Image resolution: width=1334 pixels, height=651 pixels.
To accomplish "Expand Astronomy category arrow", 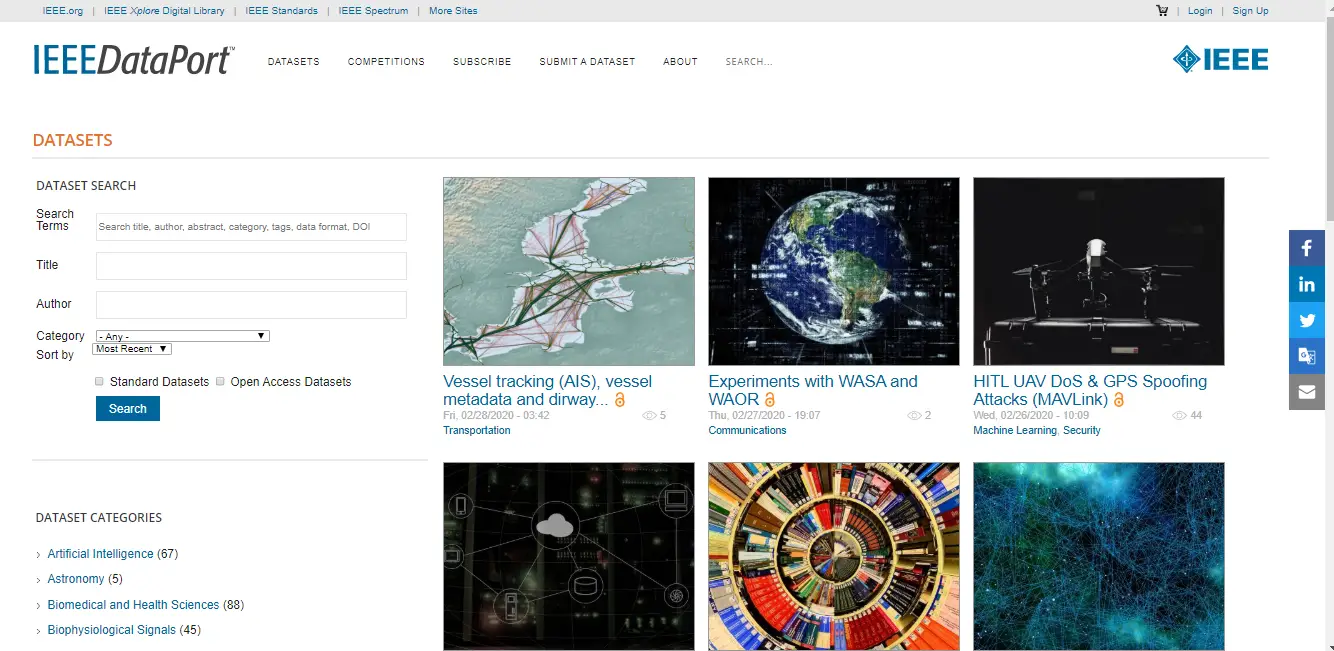I will click(x=38, y=580).
